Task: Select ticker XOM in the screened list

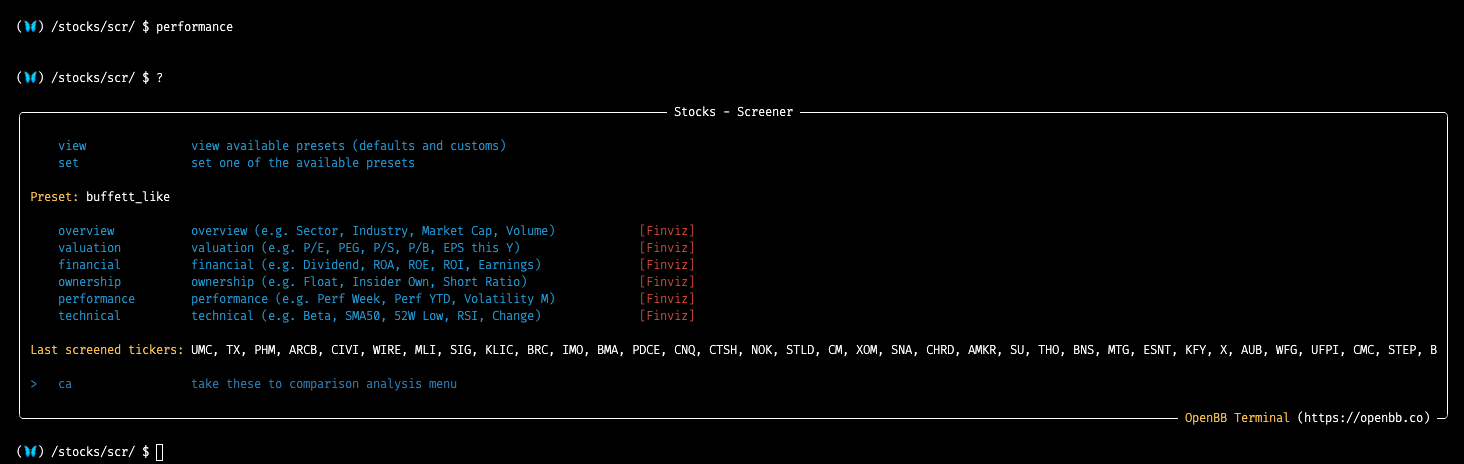Action: (866, 350)
